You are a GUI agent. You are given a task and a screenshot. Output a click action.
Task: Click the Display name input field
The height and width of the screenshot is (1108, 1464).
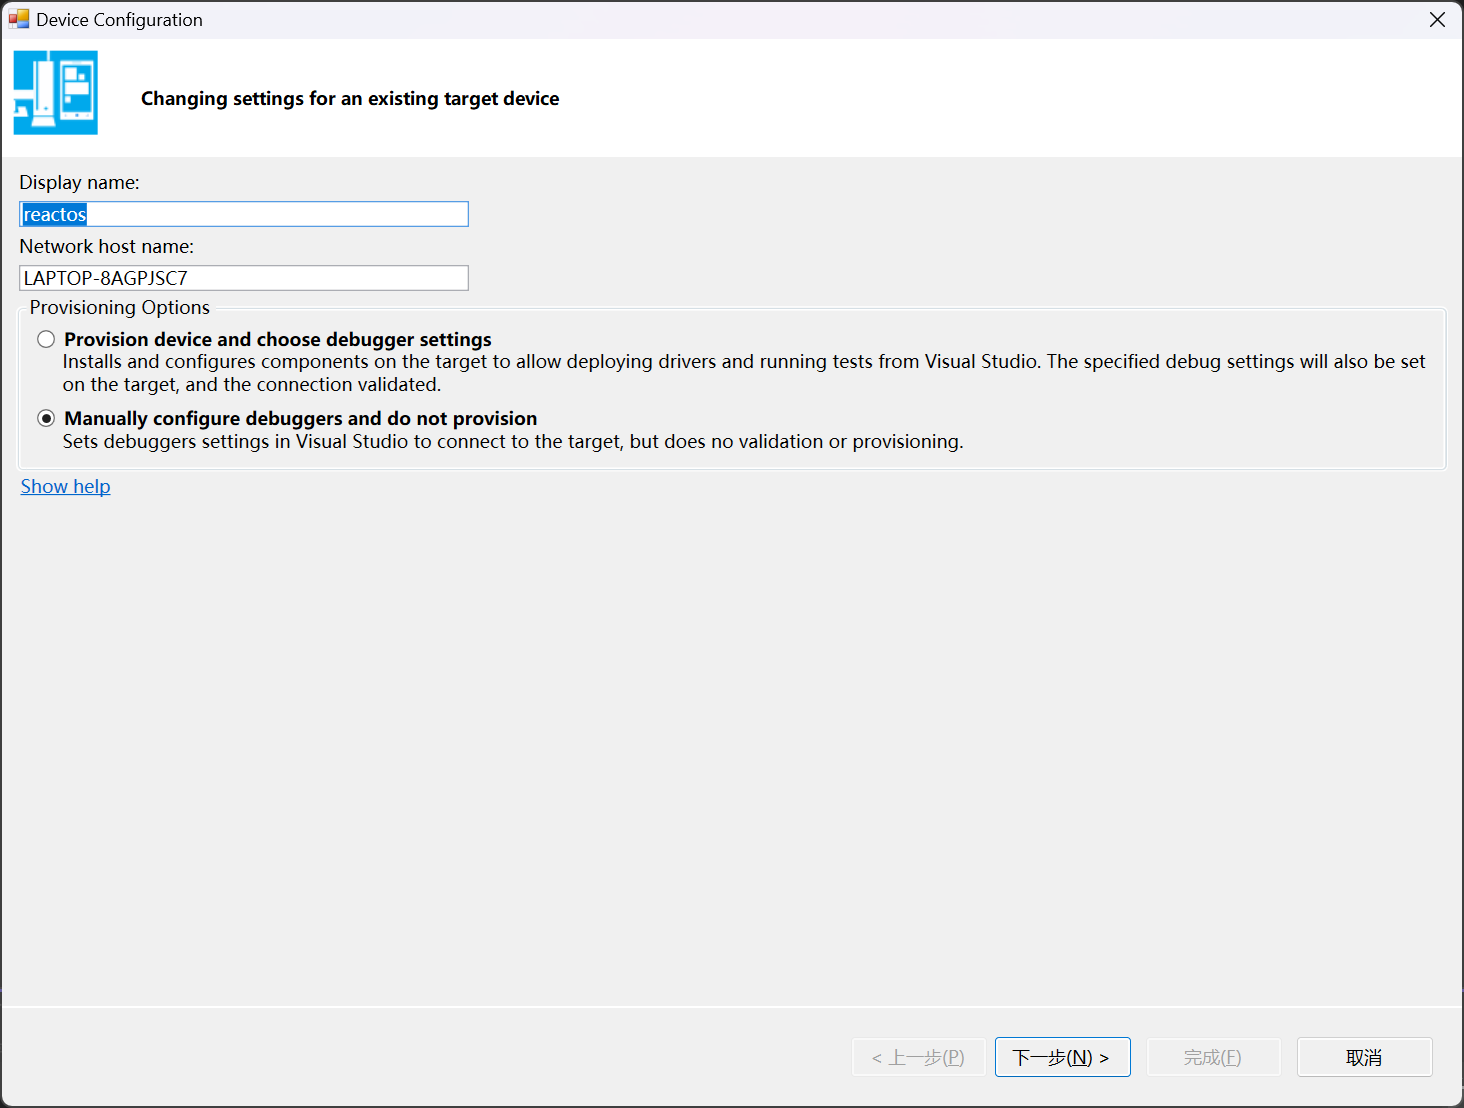click(x=244, y=214)
